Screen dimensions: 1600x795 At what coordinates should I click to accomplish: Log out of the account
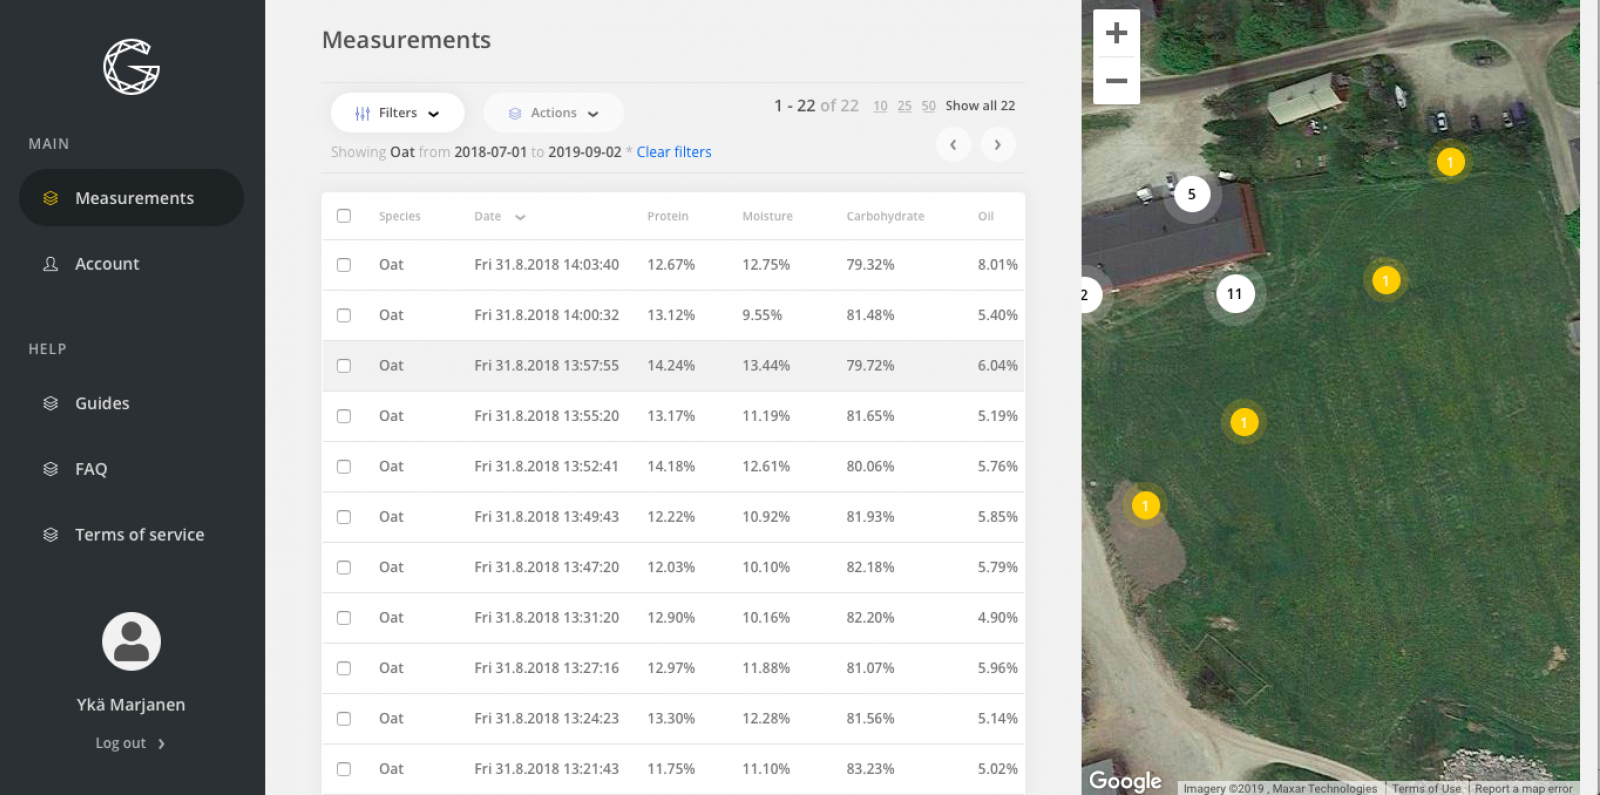click(130, 743)
